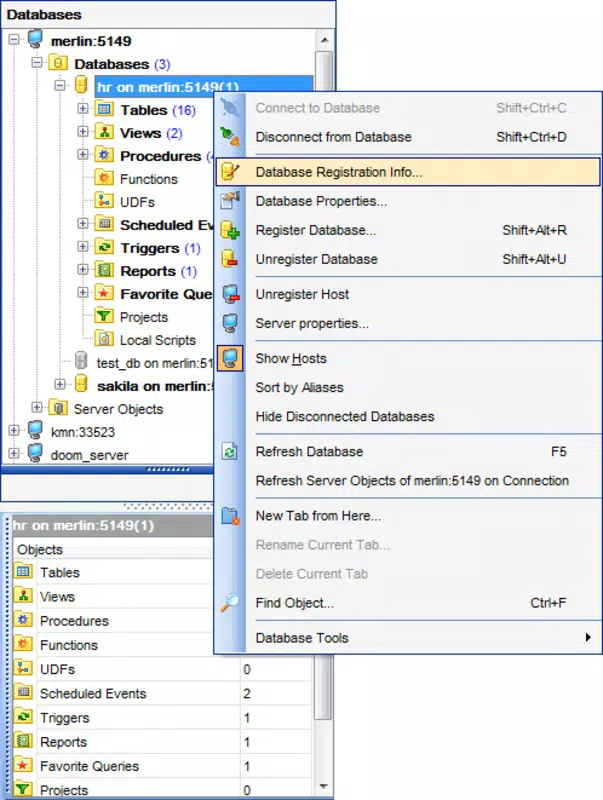The width and height of the screenshot is (603, 800).
Task: Open Server properties from context menu
Action: coord(407,323)
